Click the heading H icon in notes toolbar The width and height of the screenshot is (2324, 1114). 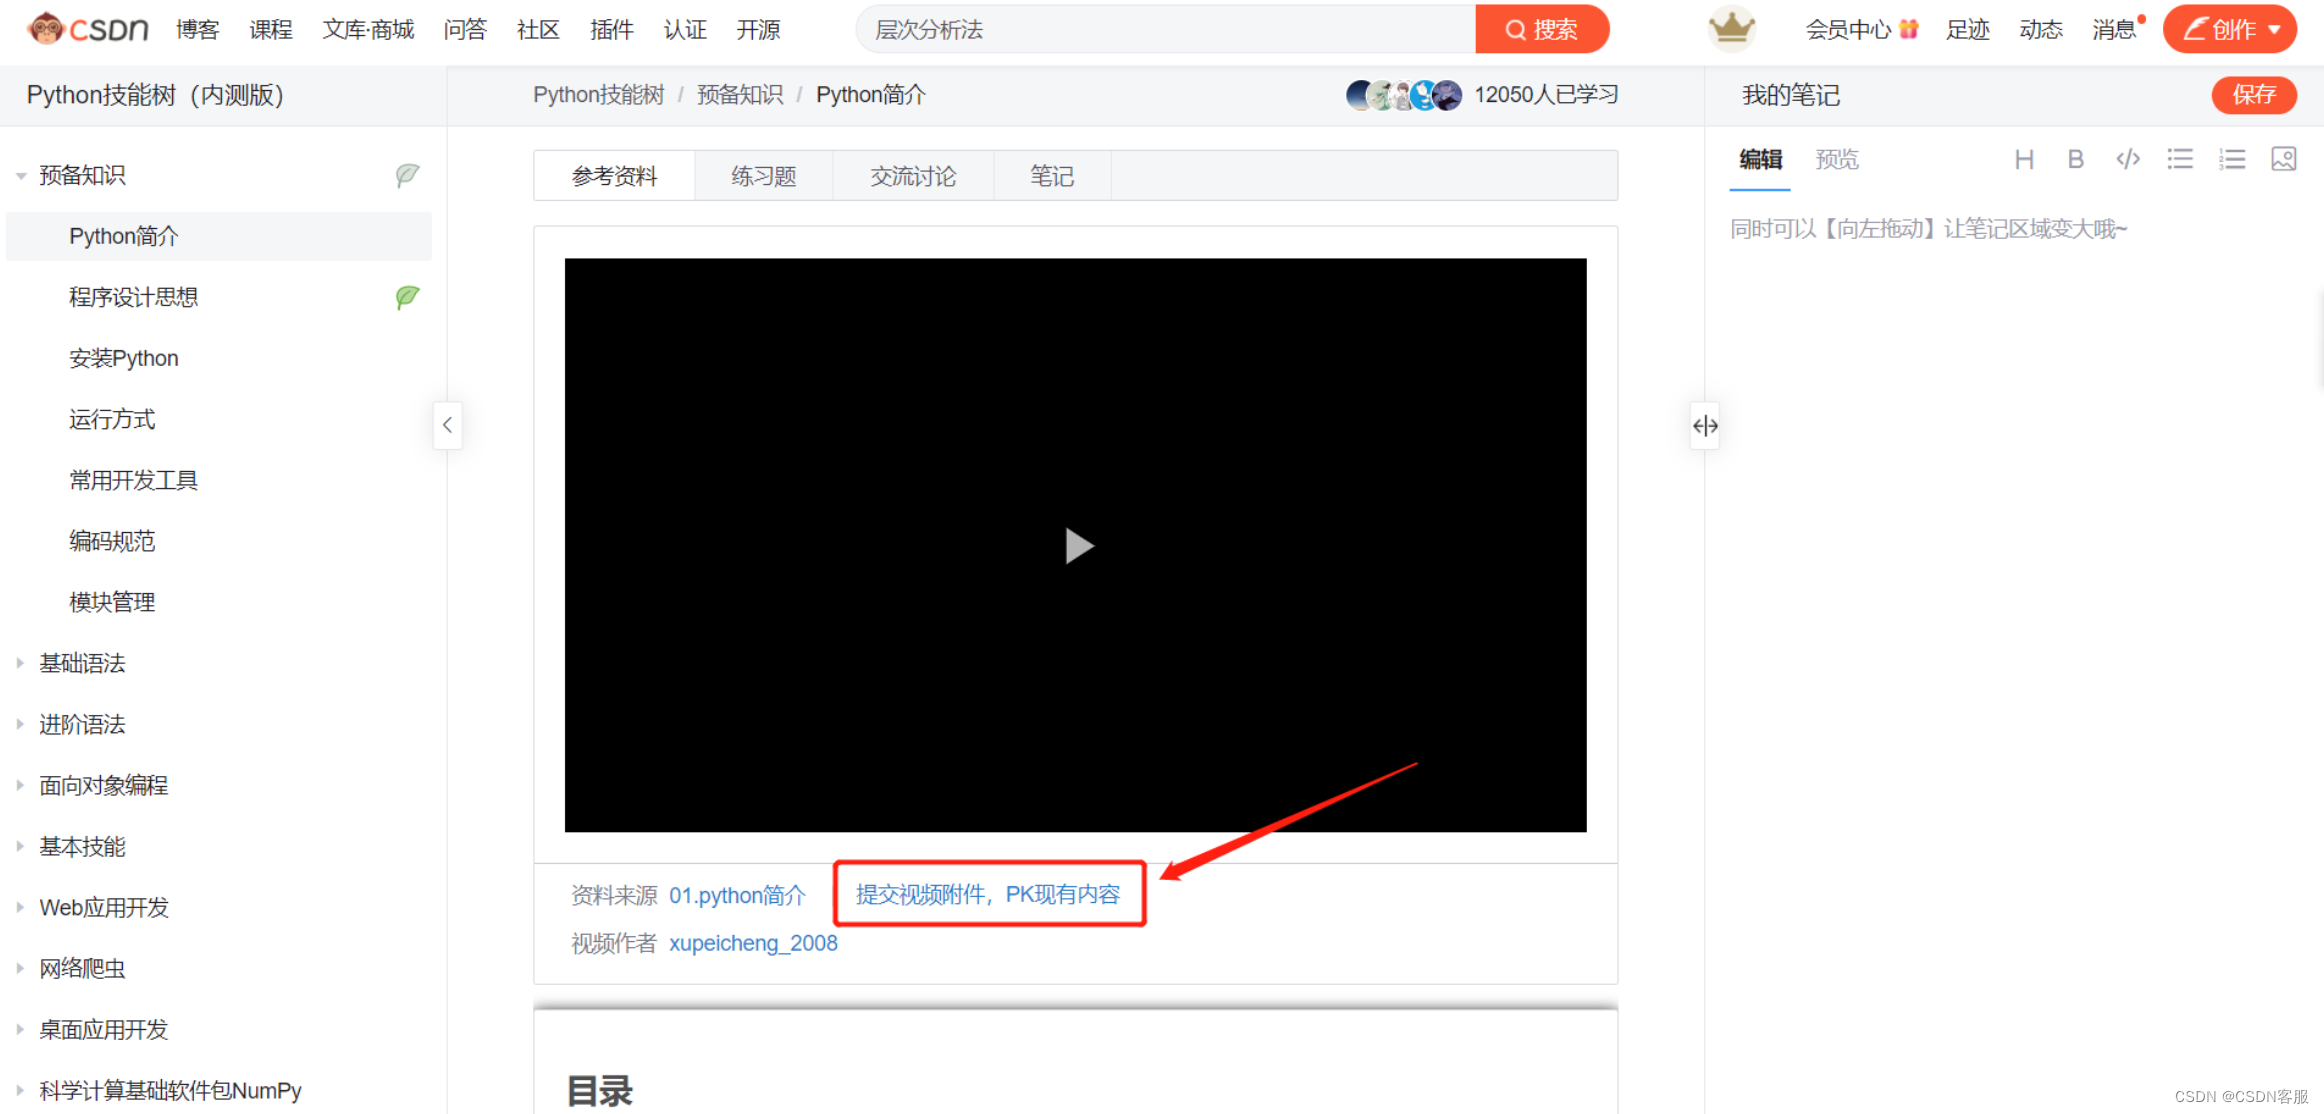point(2023,160)
